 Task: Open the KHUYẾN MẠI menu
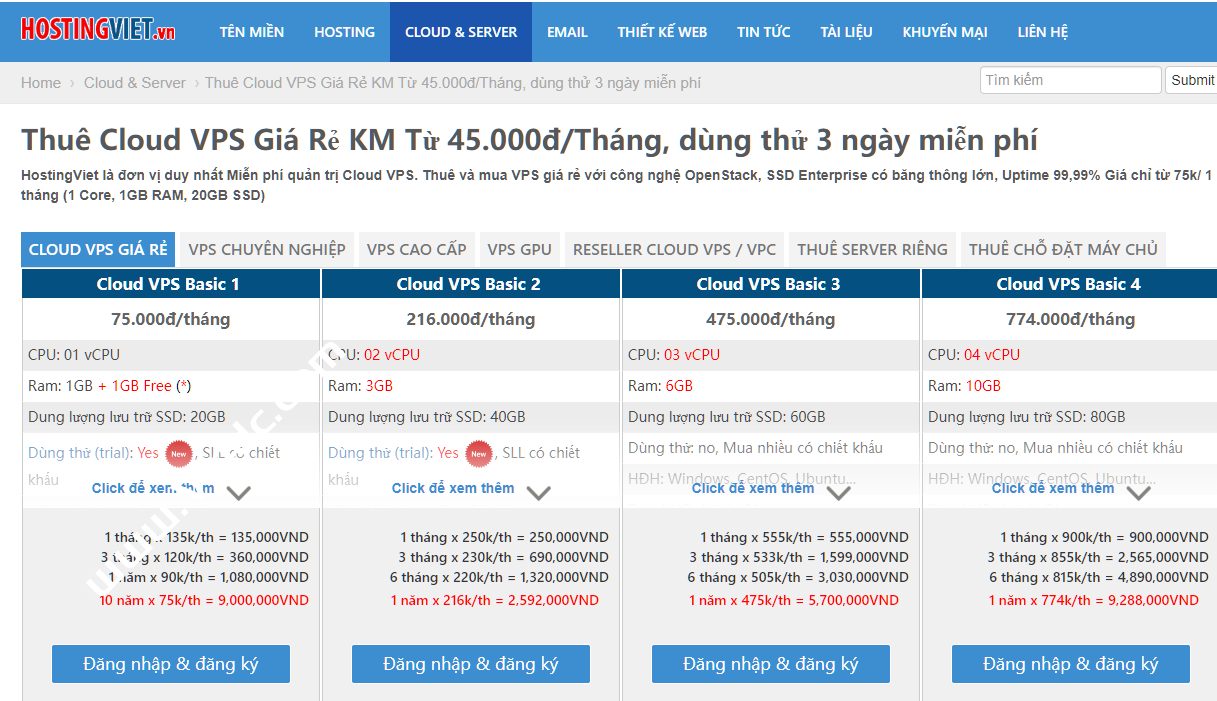[944, 31]
